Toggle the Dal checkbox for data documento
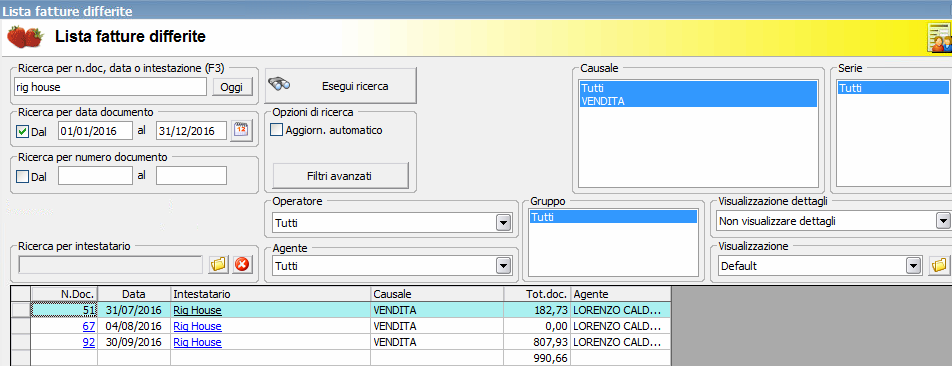This screenshot has width=952, height=366. tap(22, 131)
